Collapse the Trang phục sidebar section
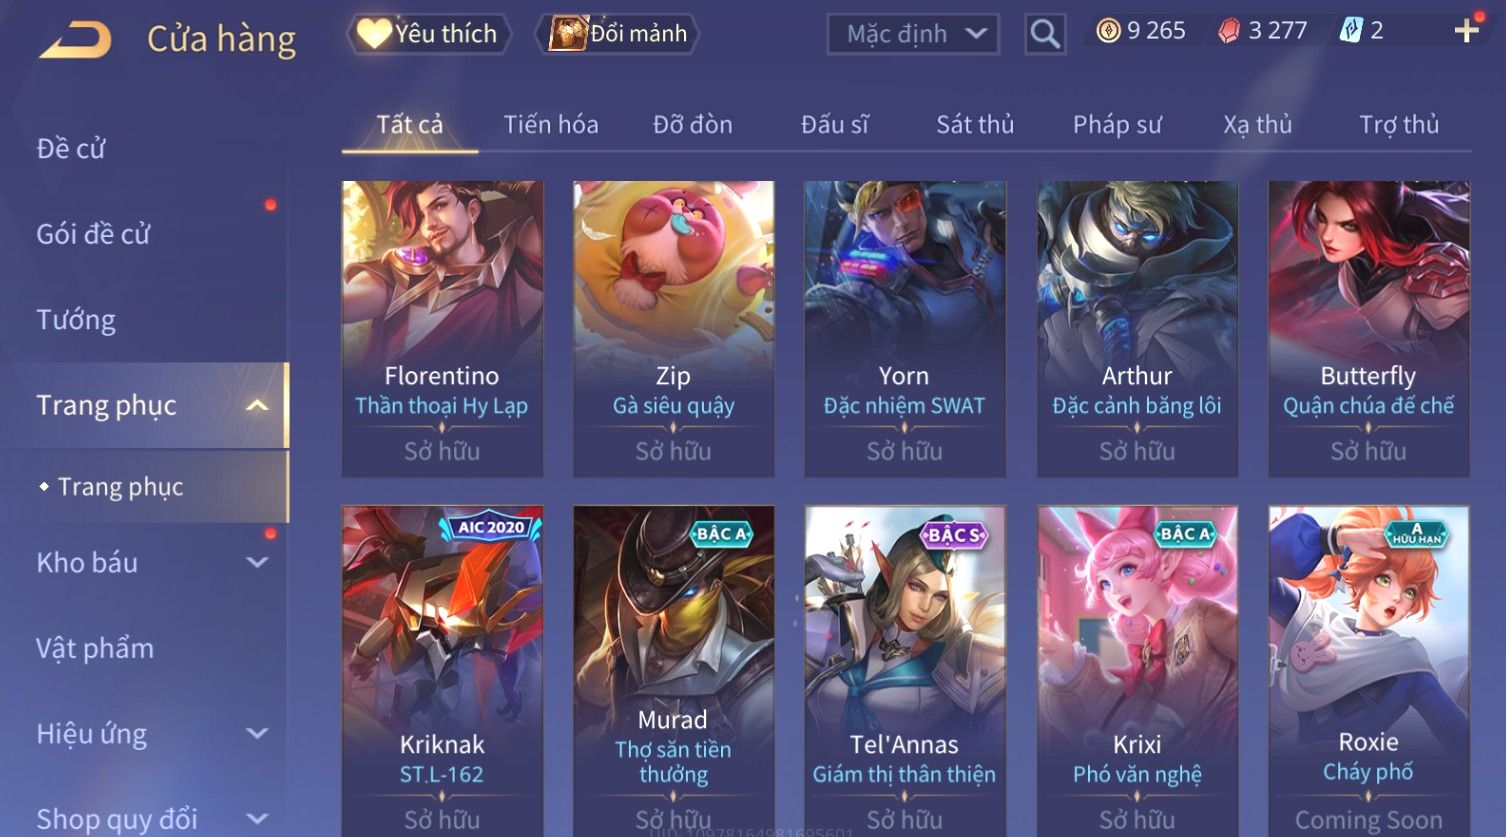This screenshot has width=1506, height=837. 257,405
